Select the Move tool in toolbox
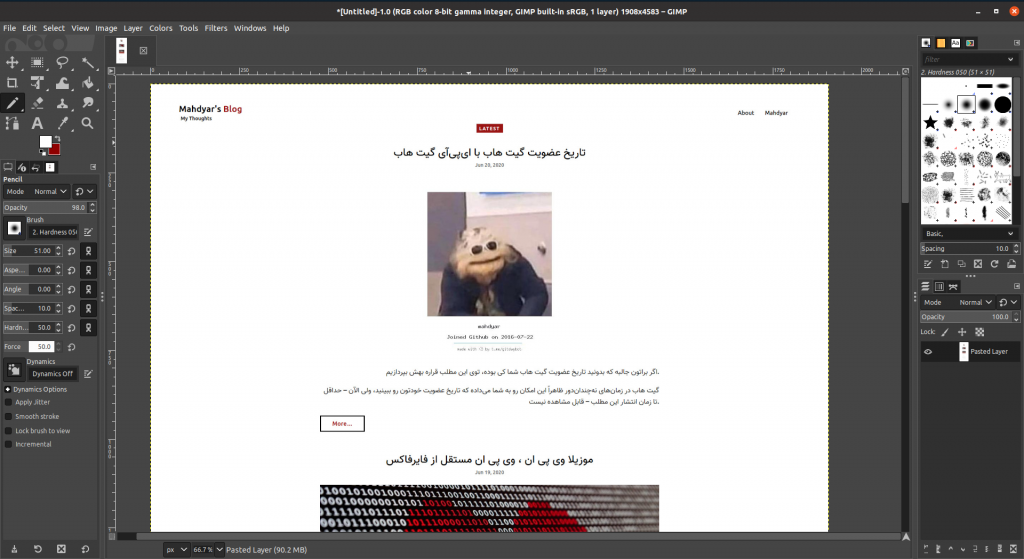 click(x=12, y=63)
